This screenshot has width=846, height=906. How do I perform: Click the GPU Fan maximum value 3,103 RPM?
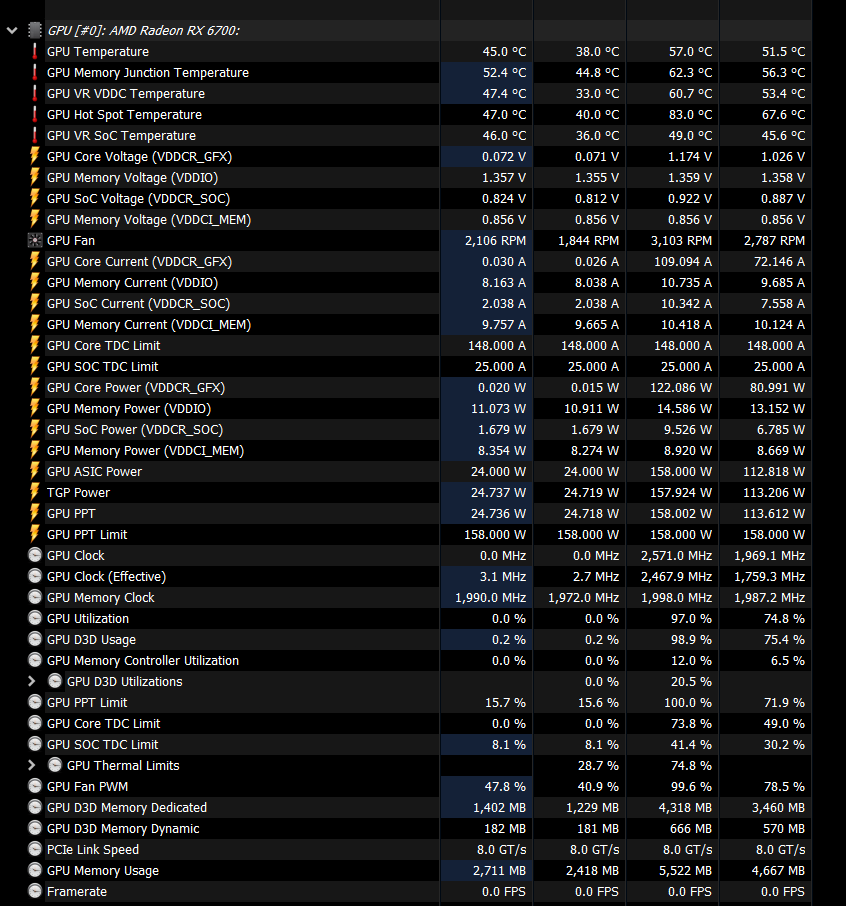[681, 240]
